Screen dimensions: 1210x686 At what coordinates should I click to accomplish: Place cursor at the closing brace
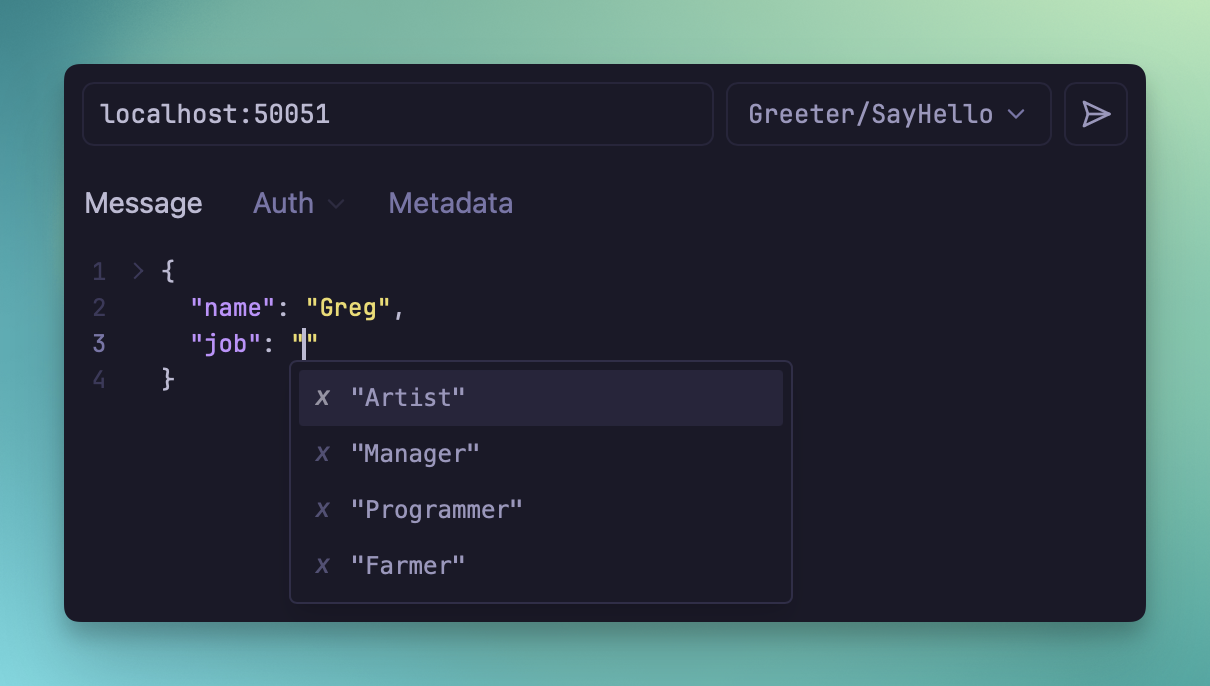coord(168,380)
